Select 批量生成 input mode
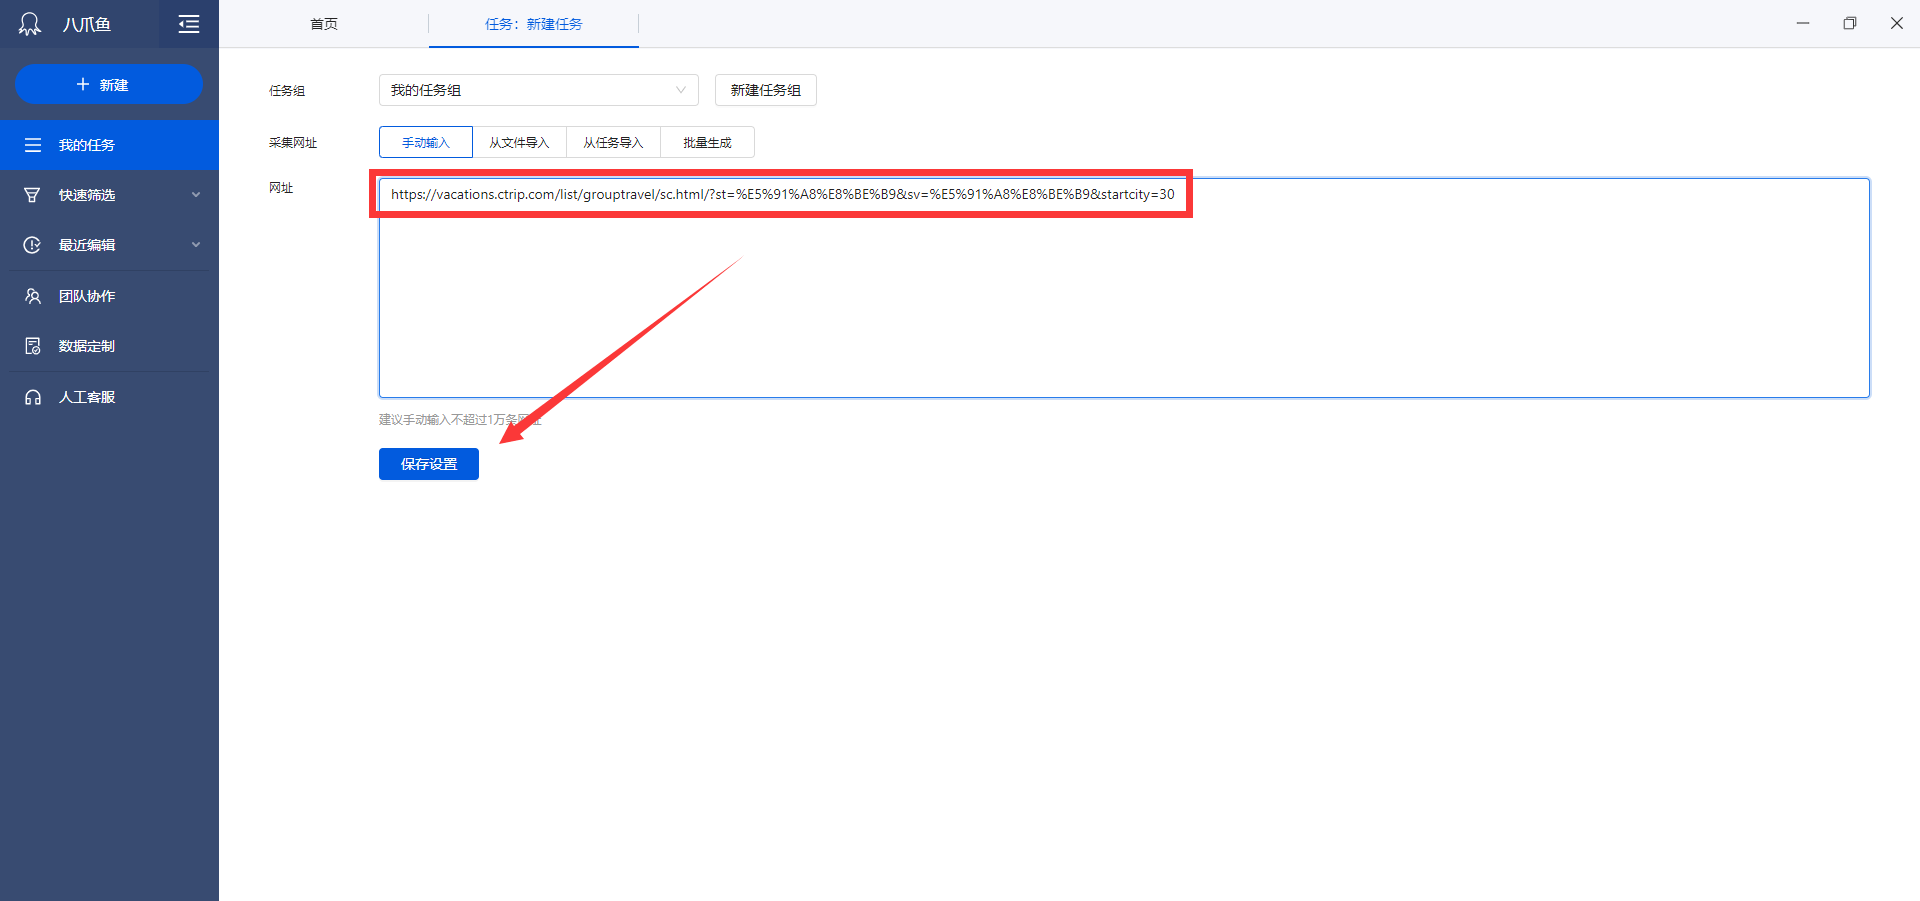This screenshot has height=901, width=1920. coord(707,142)
